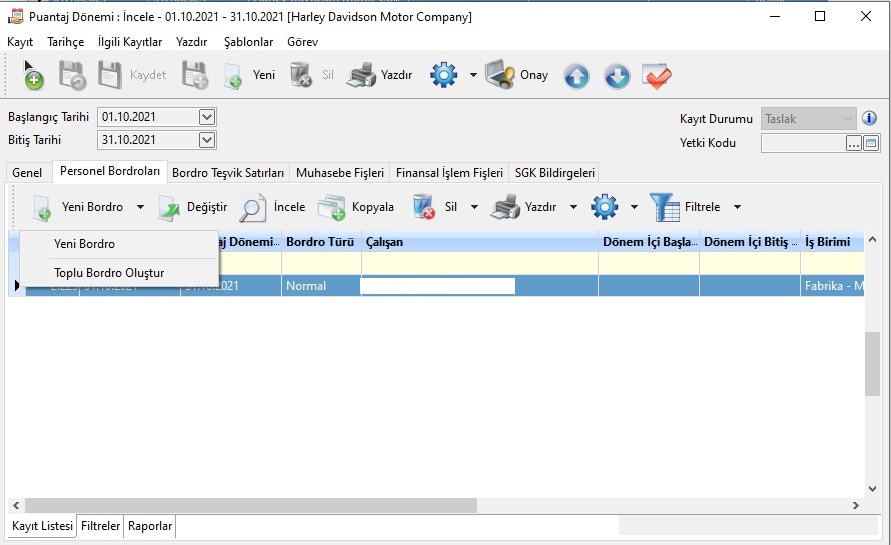Click the red checkmark icon in toolbar
The height and width of the screenshot is (545, 891).
[657, 76]
